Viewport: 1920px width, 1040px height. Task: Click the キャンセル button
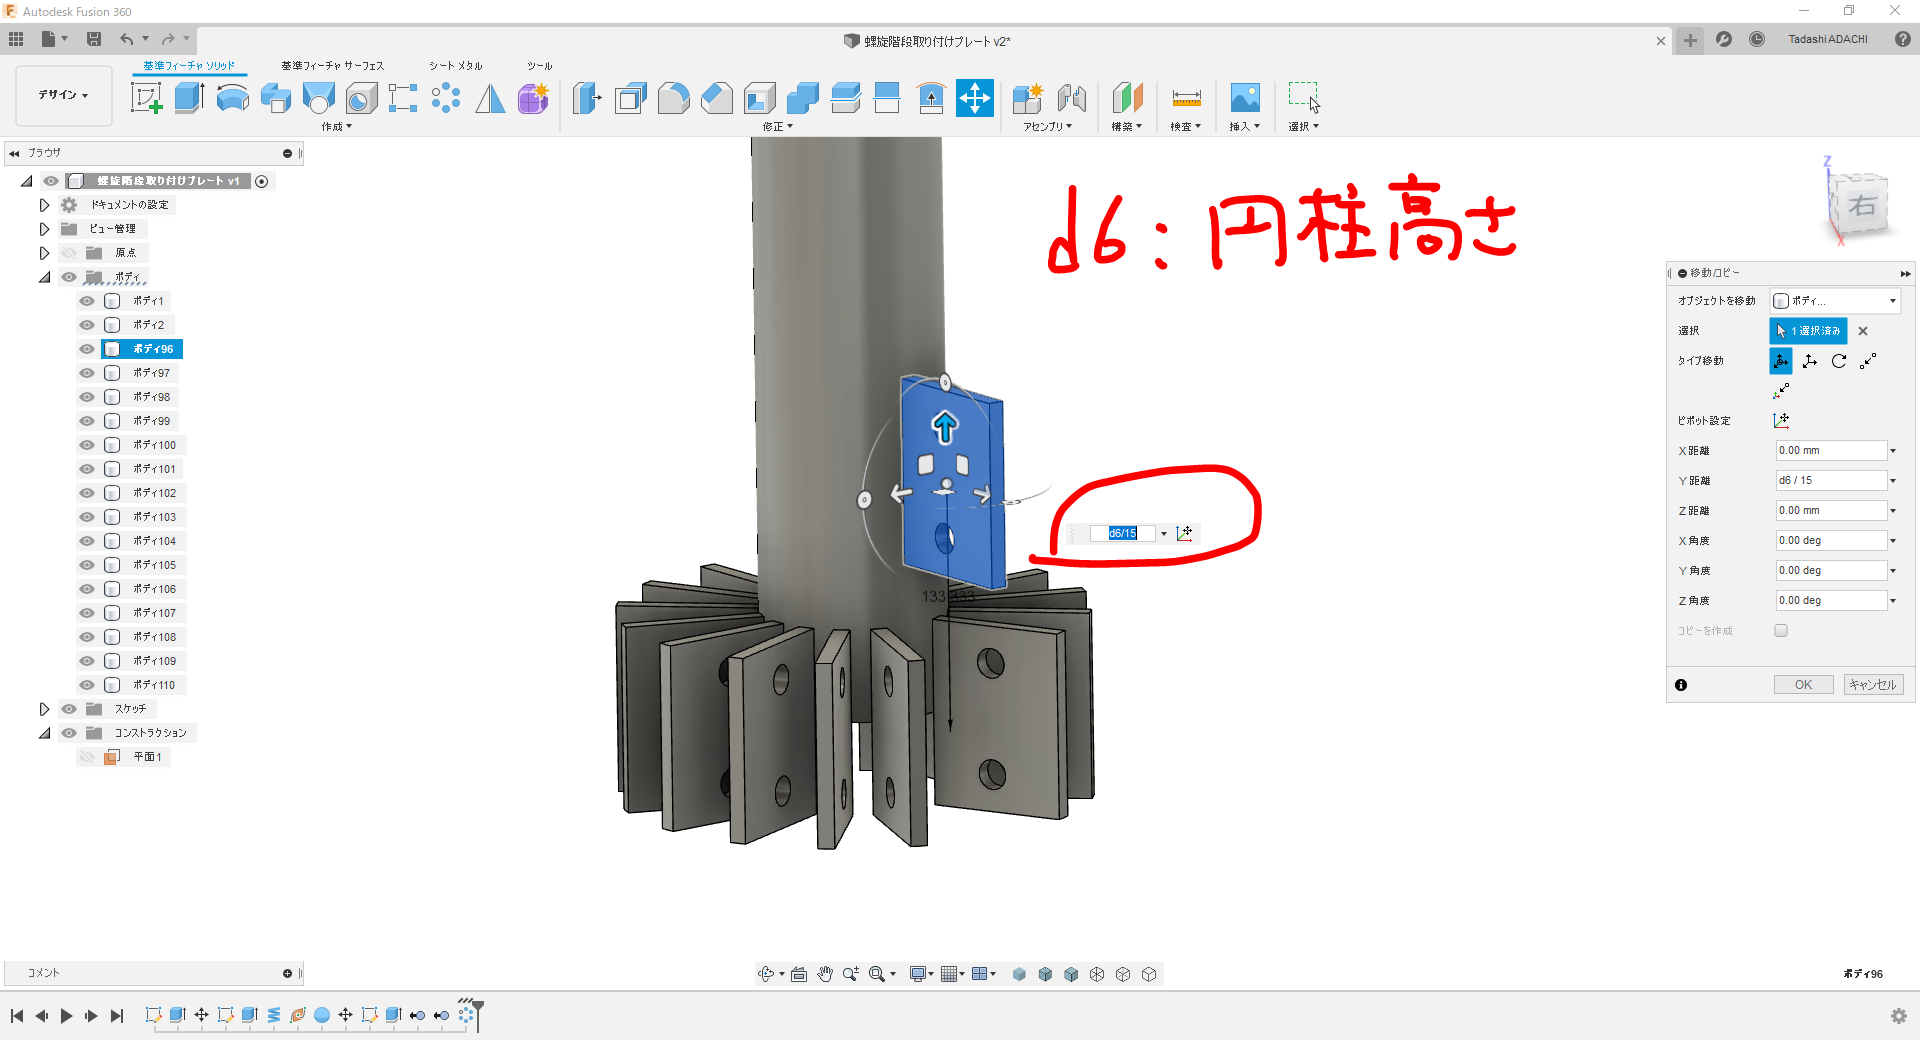(x=1873, y=685)
